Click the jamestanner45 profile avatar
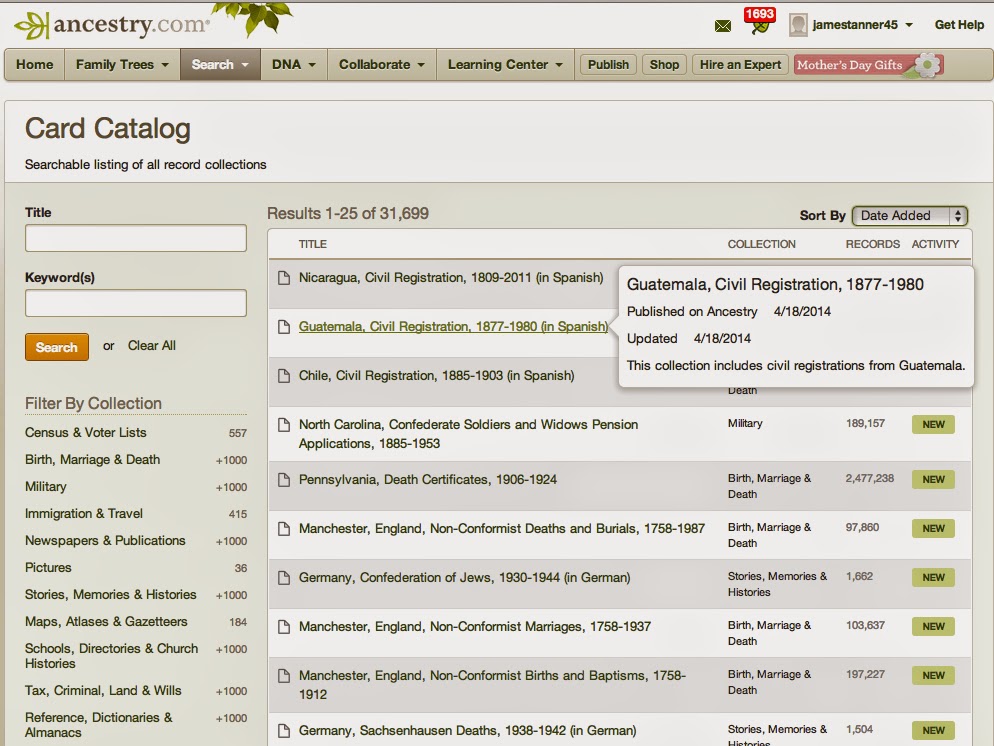The width and height of the screenshot is (994, 746). [x=798, y=25]
